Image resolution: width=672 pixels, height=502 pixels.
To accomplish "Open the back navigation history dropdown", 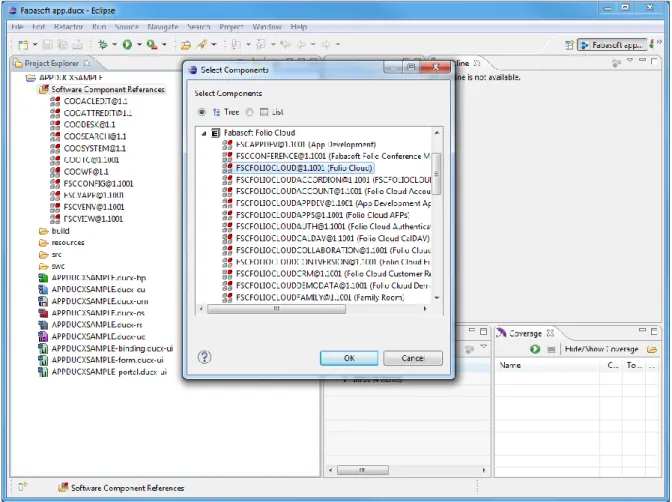I will click(313, 44).
